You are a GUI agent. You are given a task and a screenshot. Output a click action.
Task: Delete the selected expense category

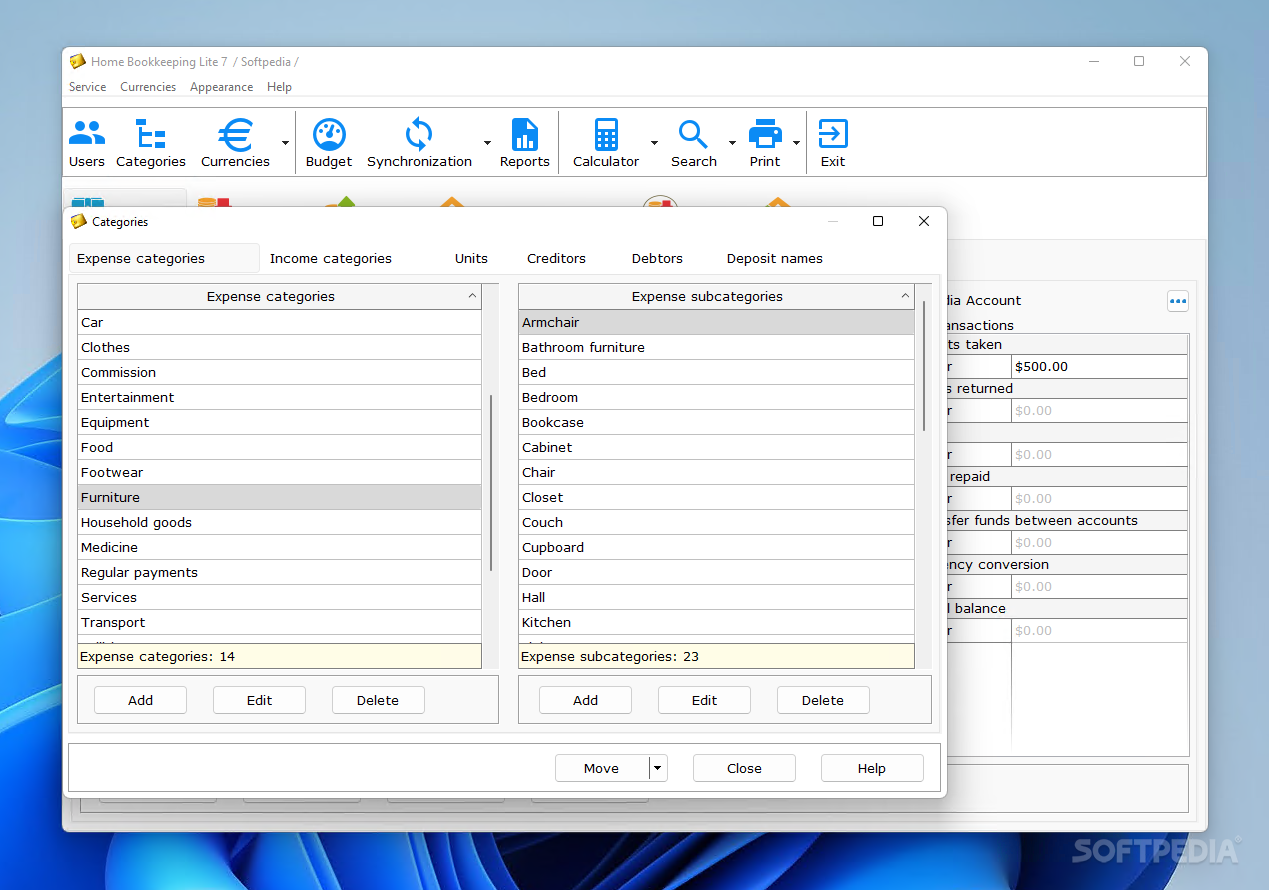tap(378, 700)
